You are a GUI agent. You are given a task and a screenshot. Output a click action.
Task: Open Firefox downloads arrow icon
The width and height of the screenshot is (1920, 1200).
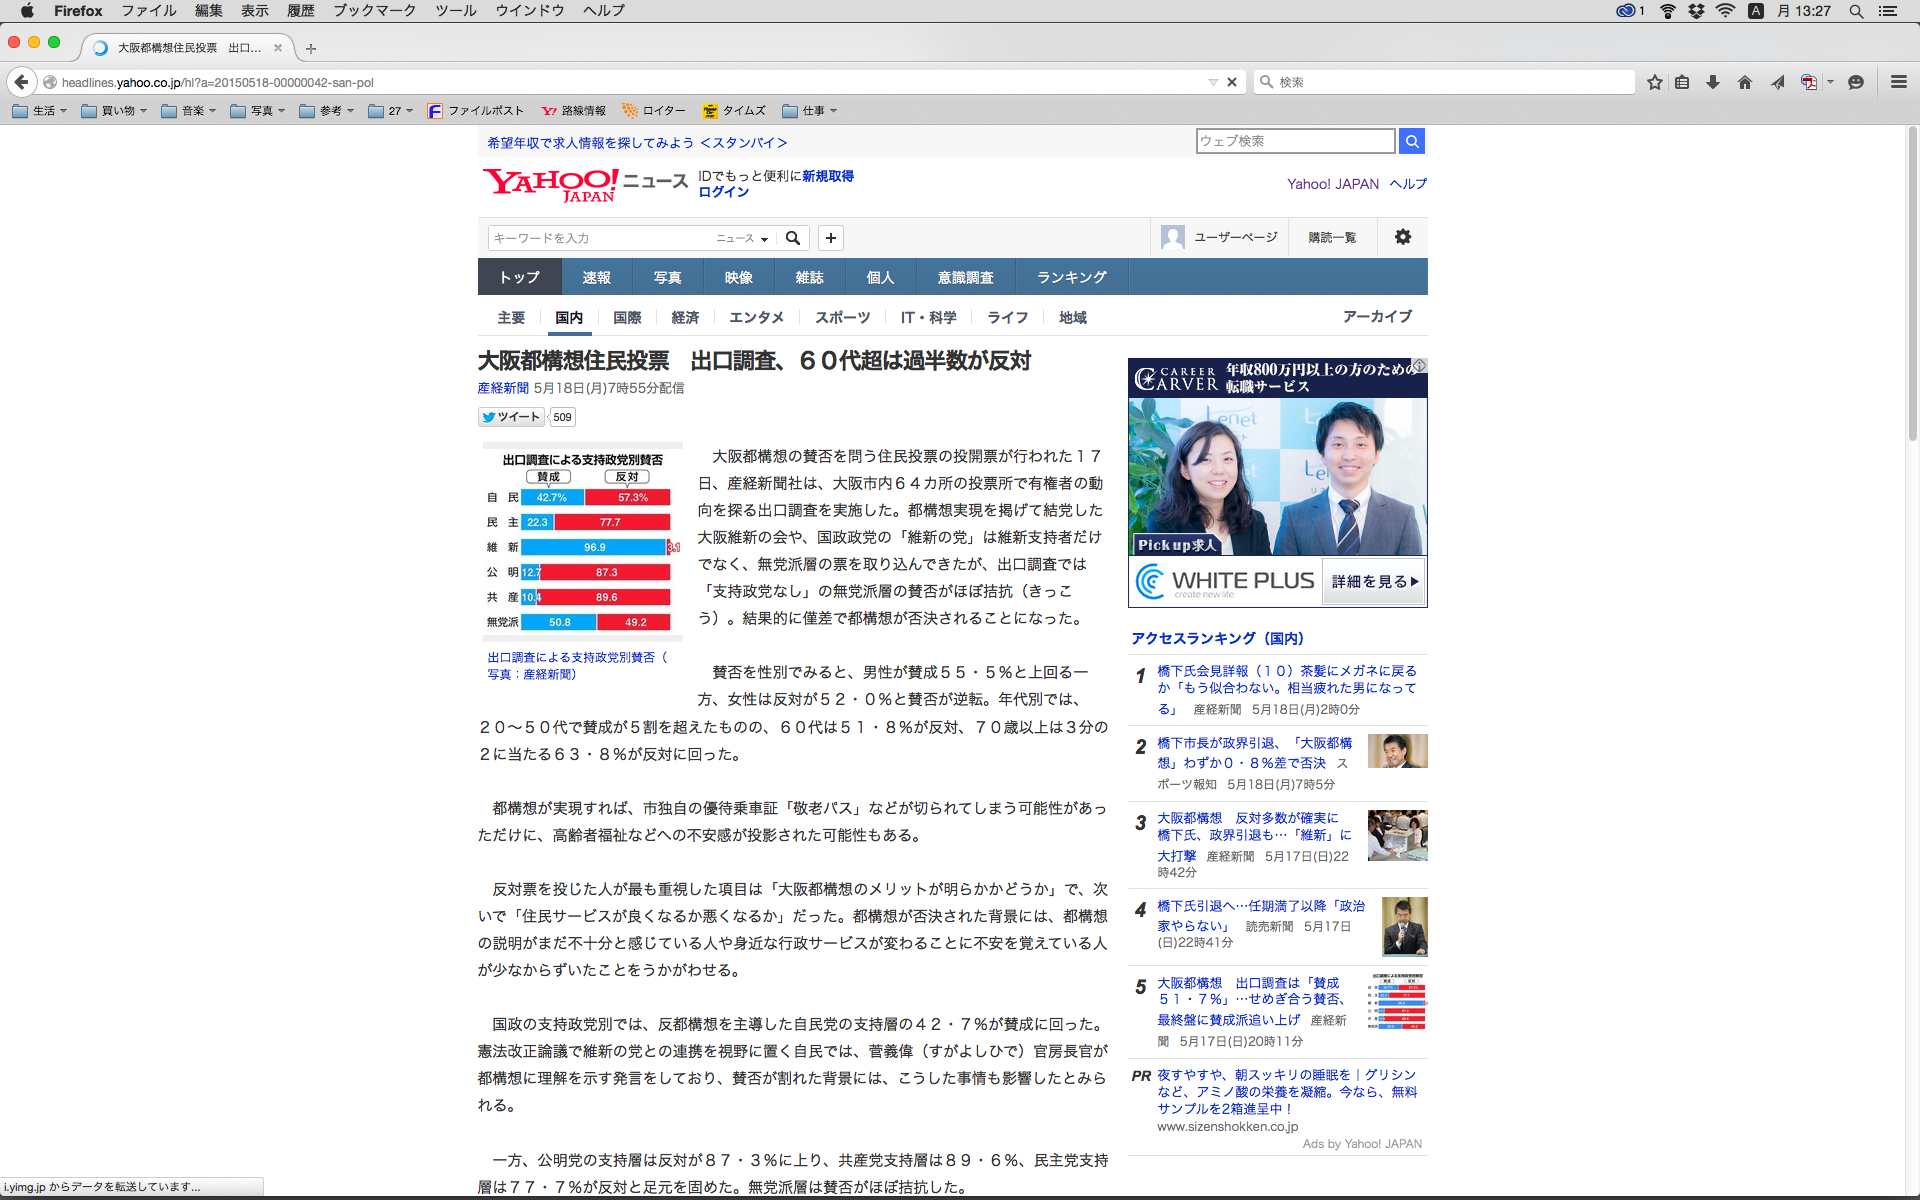coord(1713,82)
